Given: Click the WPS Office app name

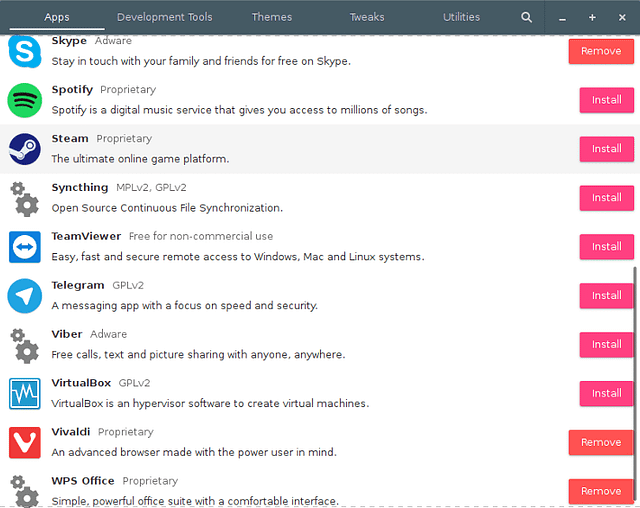Looking at the screenshot, I should pos(83,481).
